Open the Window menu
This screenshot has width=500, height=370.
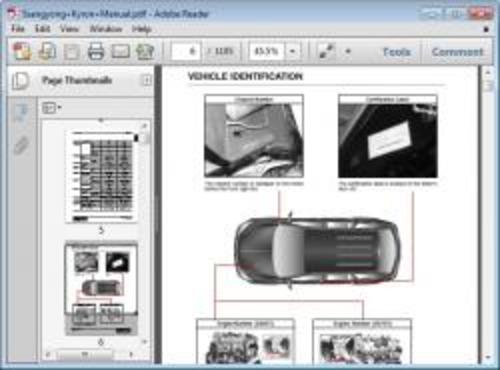click(106, 29)
